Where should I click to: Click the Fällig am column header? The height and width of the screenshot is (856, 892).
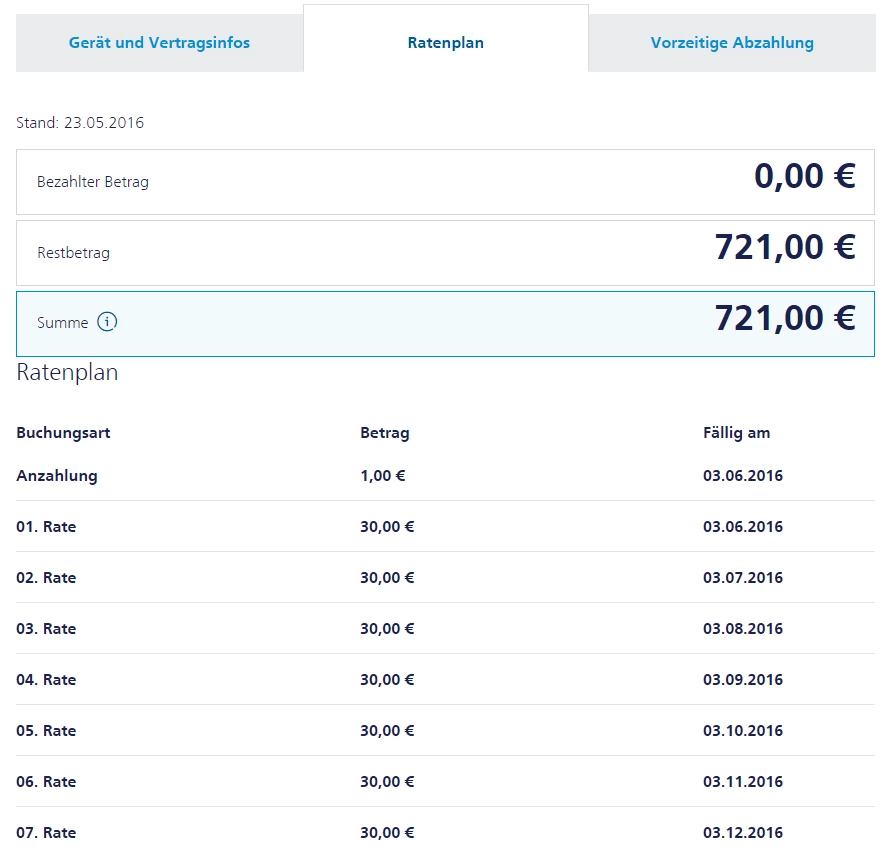(x=737, y=433)
